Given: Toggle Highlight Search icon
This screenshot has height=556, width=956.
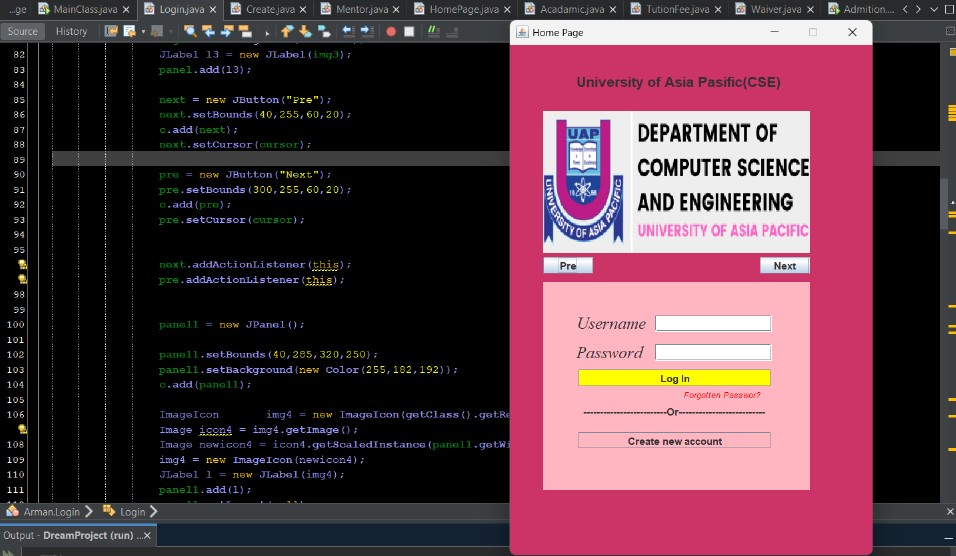Looking at the screenshot, I should click(x=245, y=31).
